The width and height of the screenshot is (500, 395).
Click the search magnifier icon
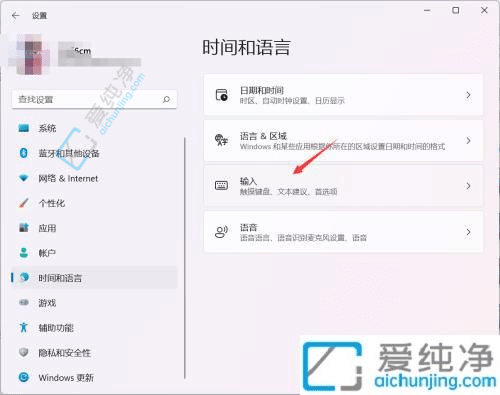[166, 99]
